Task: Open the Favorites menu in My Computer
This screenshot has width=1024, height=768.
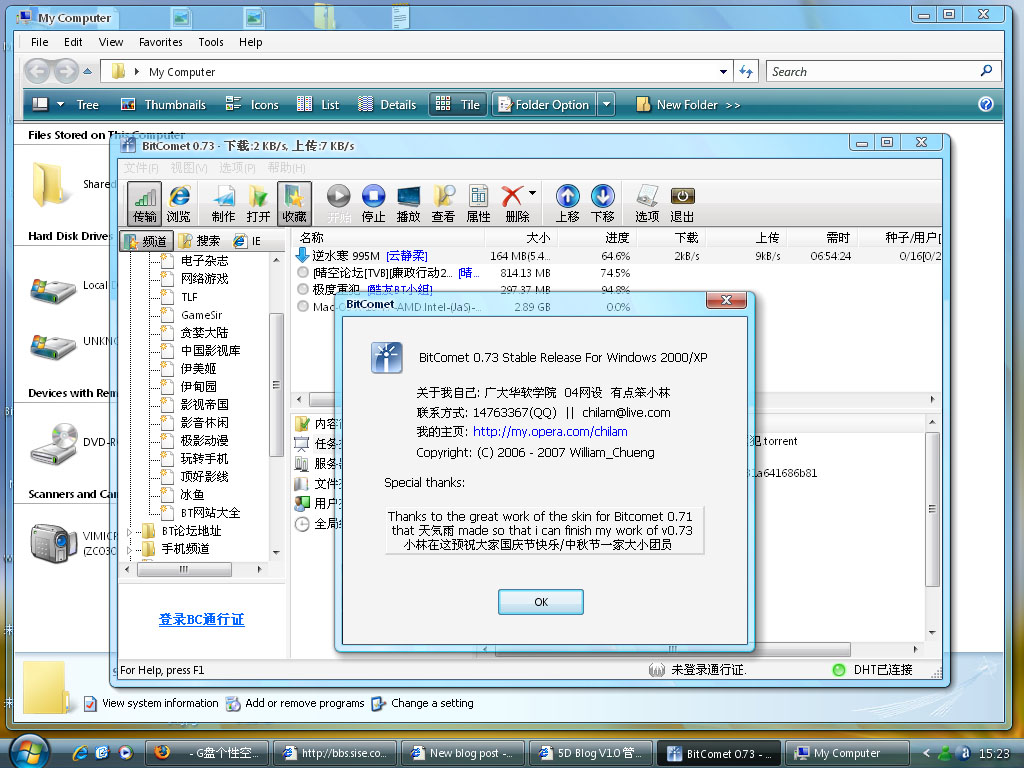Action: click(160, 42)
